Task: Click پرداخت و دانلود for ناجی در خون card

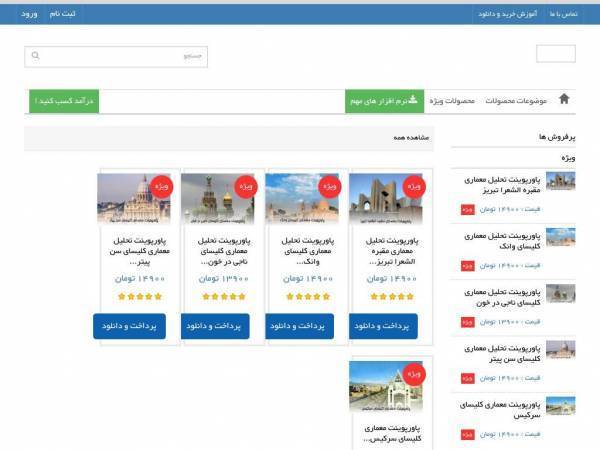Action: [x=215, y=326]
